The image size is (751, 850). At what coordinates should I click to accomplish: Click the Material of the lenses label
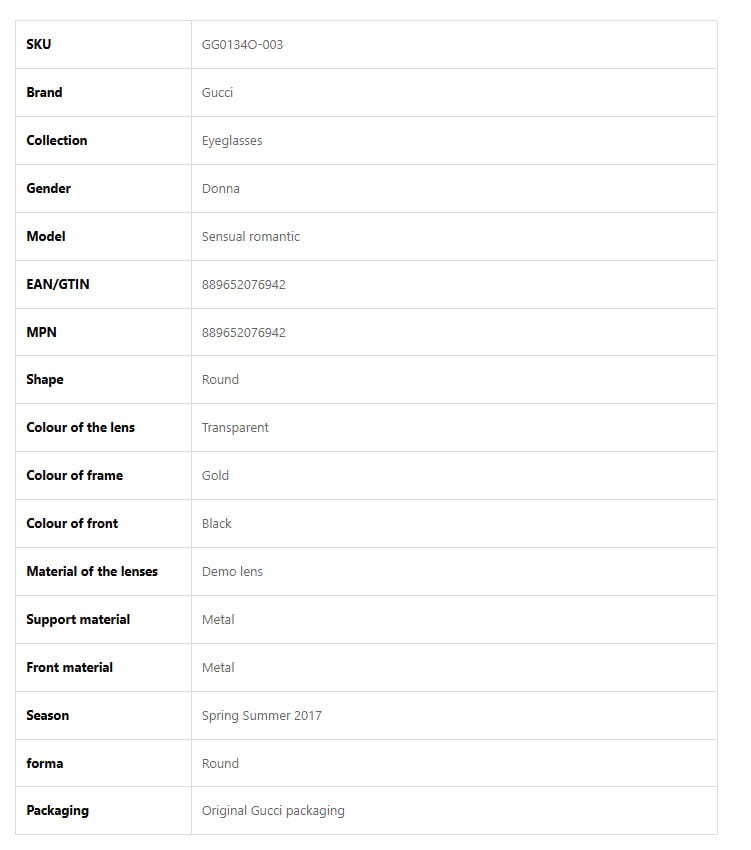tap(92, 572)
